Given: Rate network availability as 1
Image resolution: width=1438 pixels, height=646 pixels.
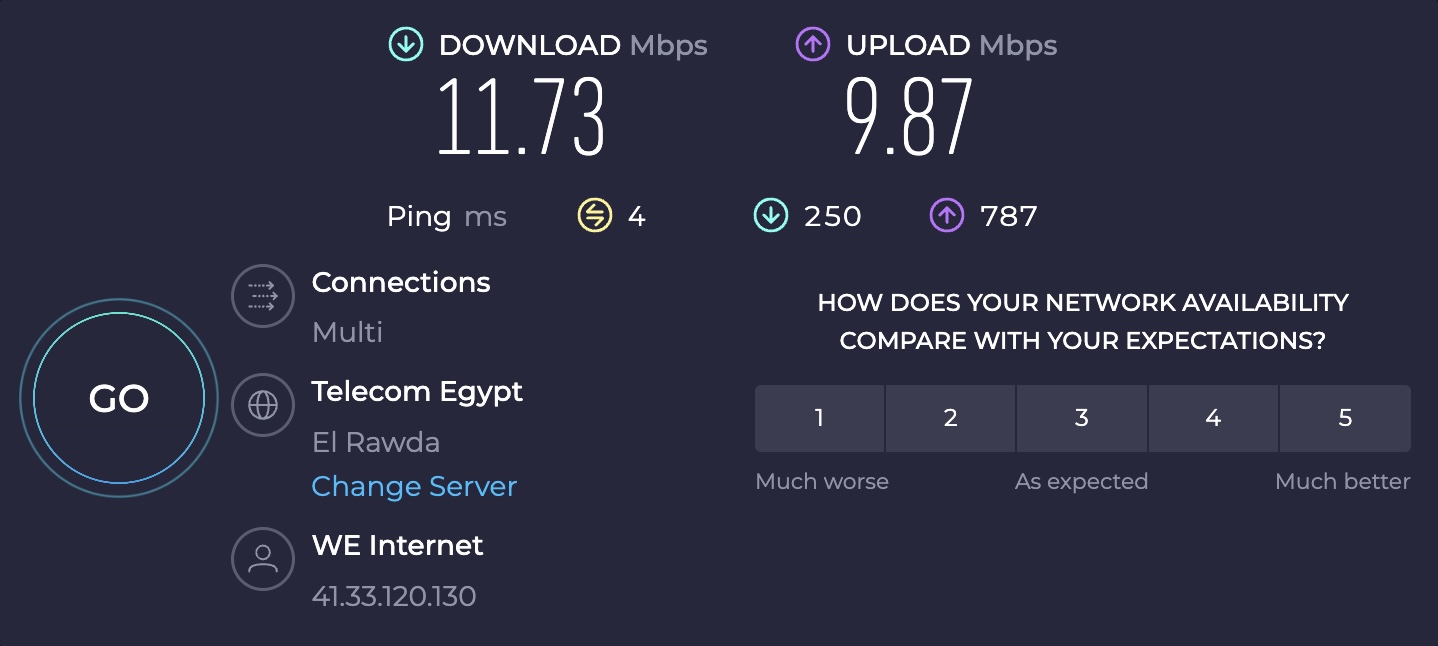Looking at the screenshot, I should point(819,418).
